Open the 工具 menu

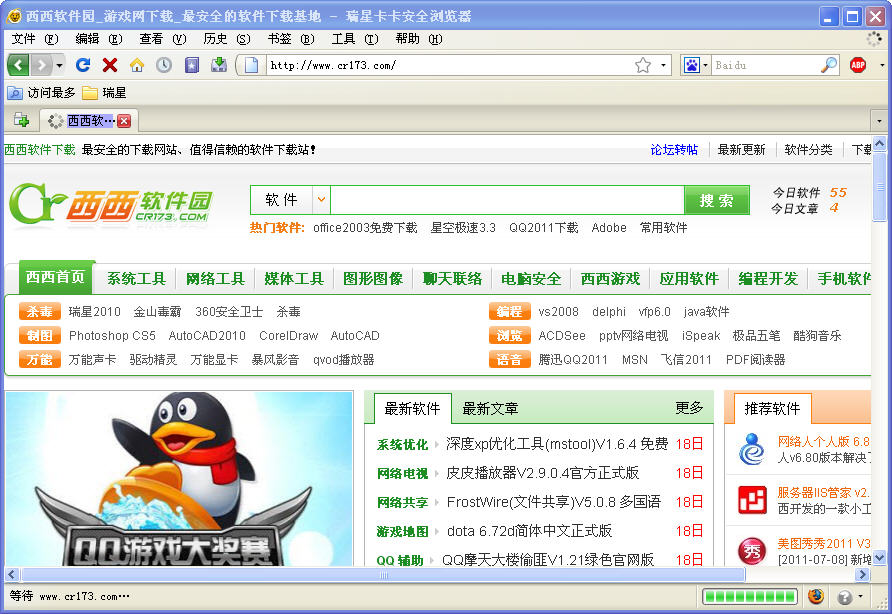(x=355, y=39)
